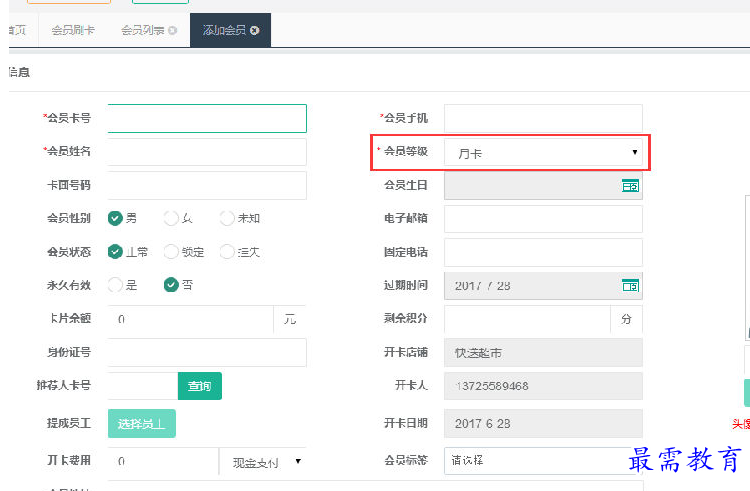Image resolution: width=750 pixels, height=491 pixels.
Task: Focus the 推荐人卡号 input field
Action: pyautogui.click(x=143, y=386)
